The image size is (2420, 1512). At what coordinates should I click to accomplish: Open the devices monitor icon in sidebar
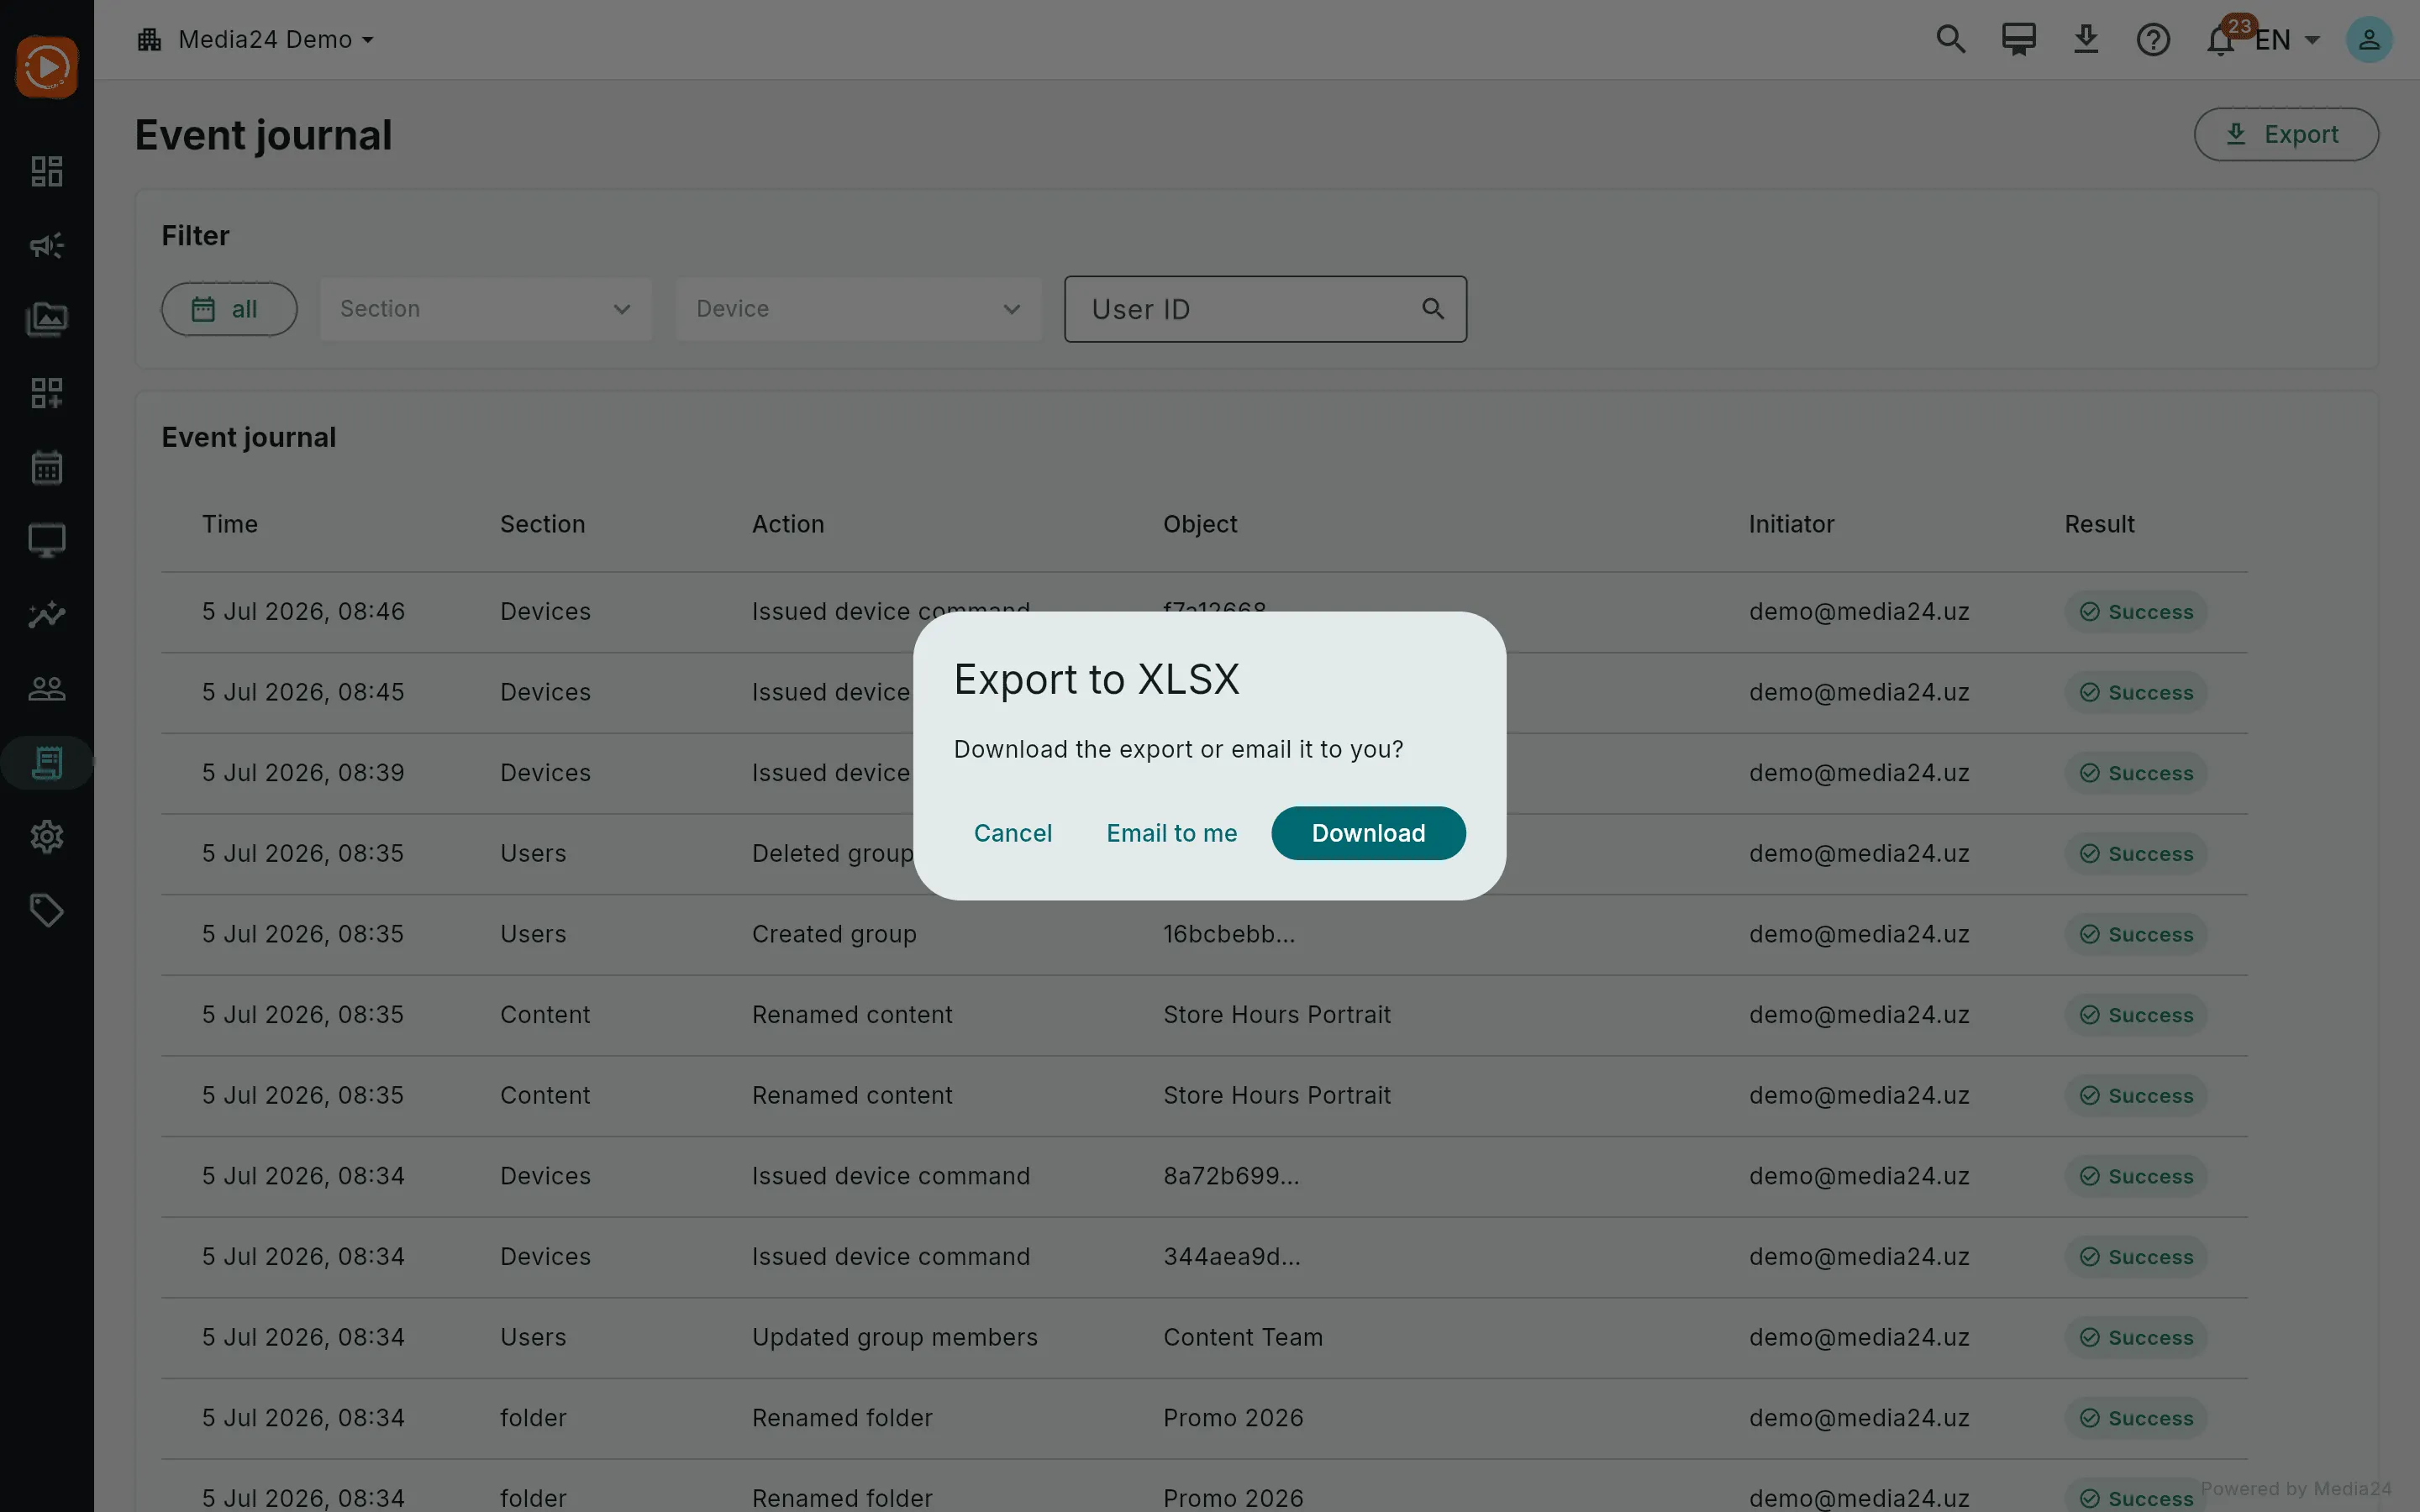pyautogui.click(x=46, y=541)
